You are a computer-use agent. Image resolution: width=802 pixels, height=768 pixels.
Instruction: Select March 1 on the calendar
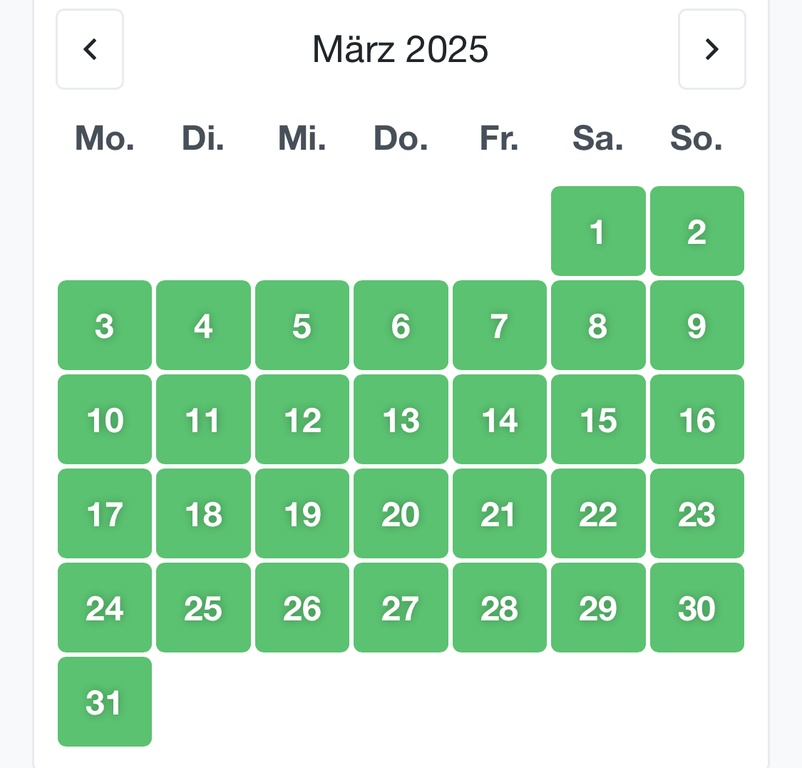pos(598,231)
